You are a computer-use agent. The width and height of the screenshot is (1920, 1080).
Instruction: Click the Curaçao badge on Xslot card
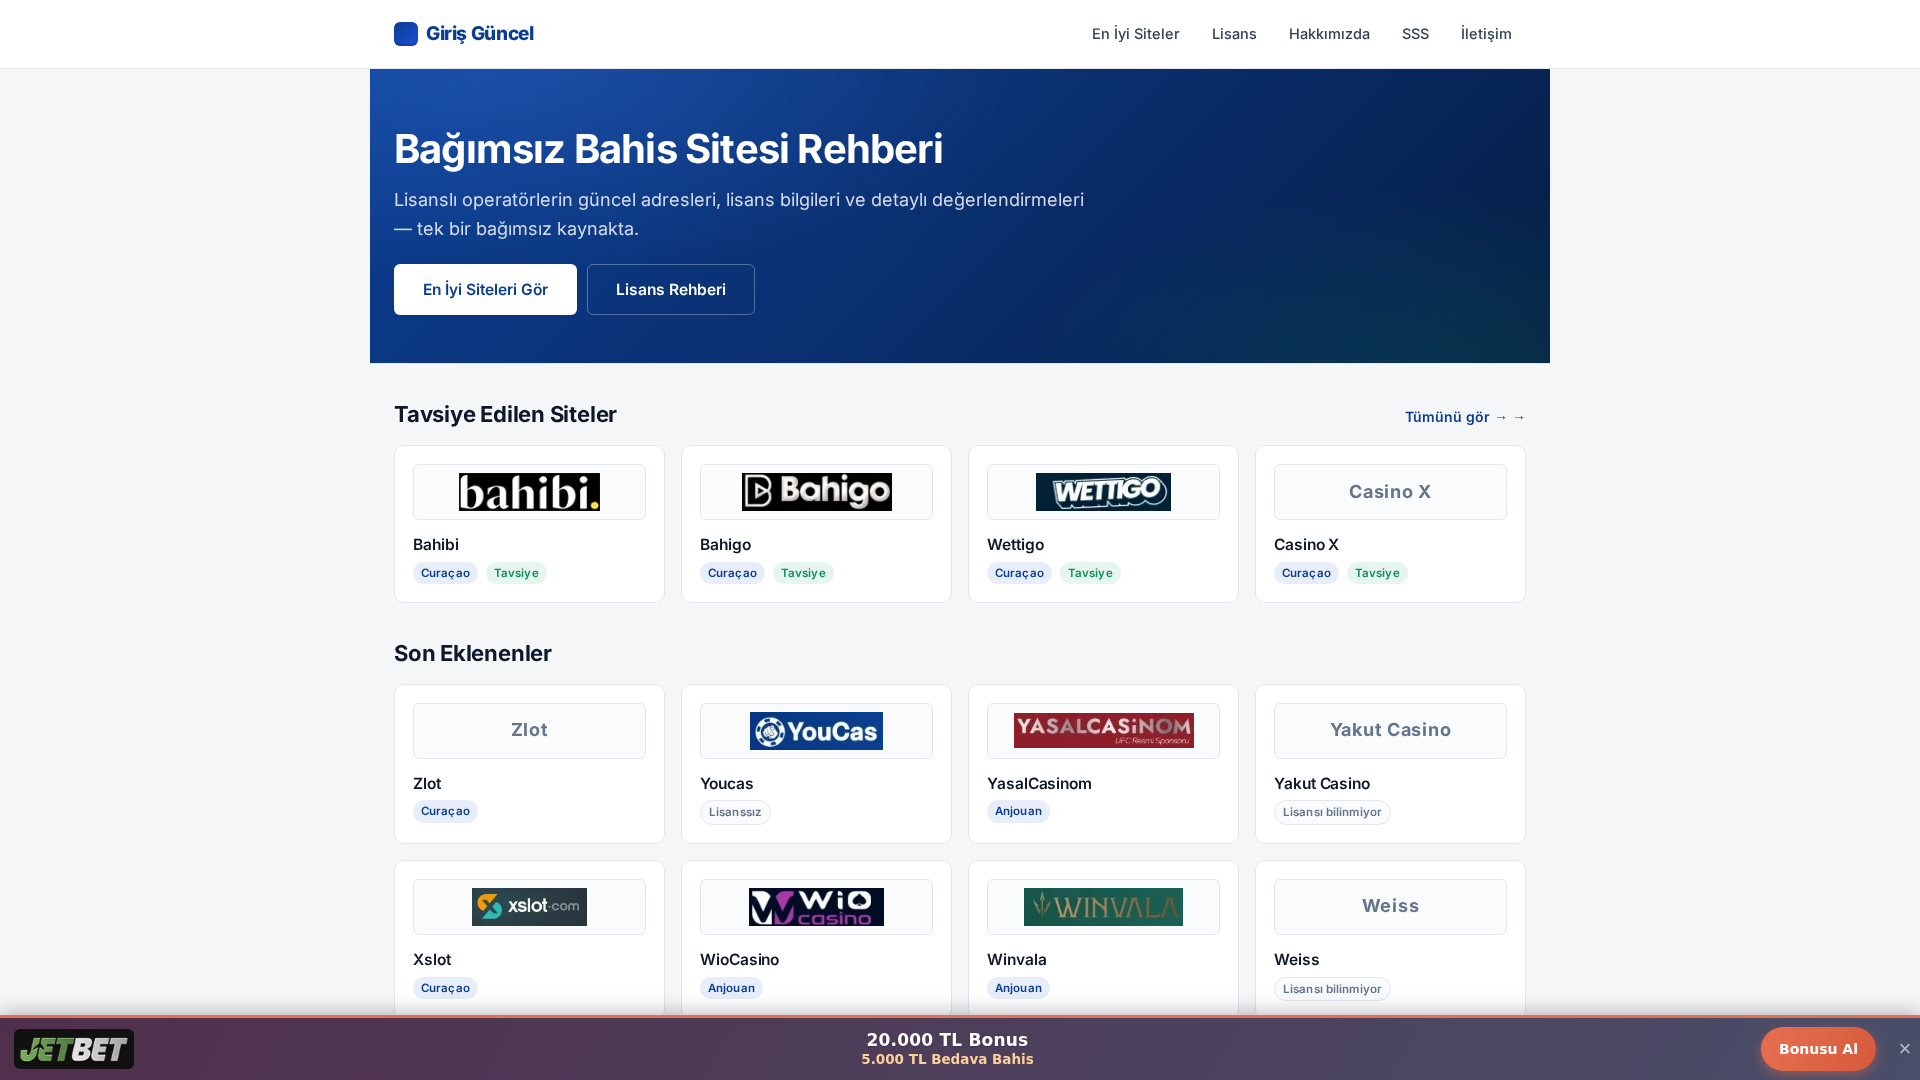click(445, 988)
